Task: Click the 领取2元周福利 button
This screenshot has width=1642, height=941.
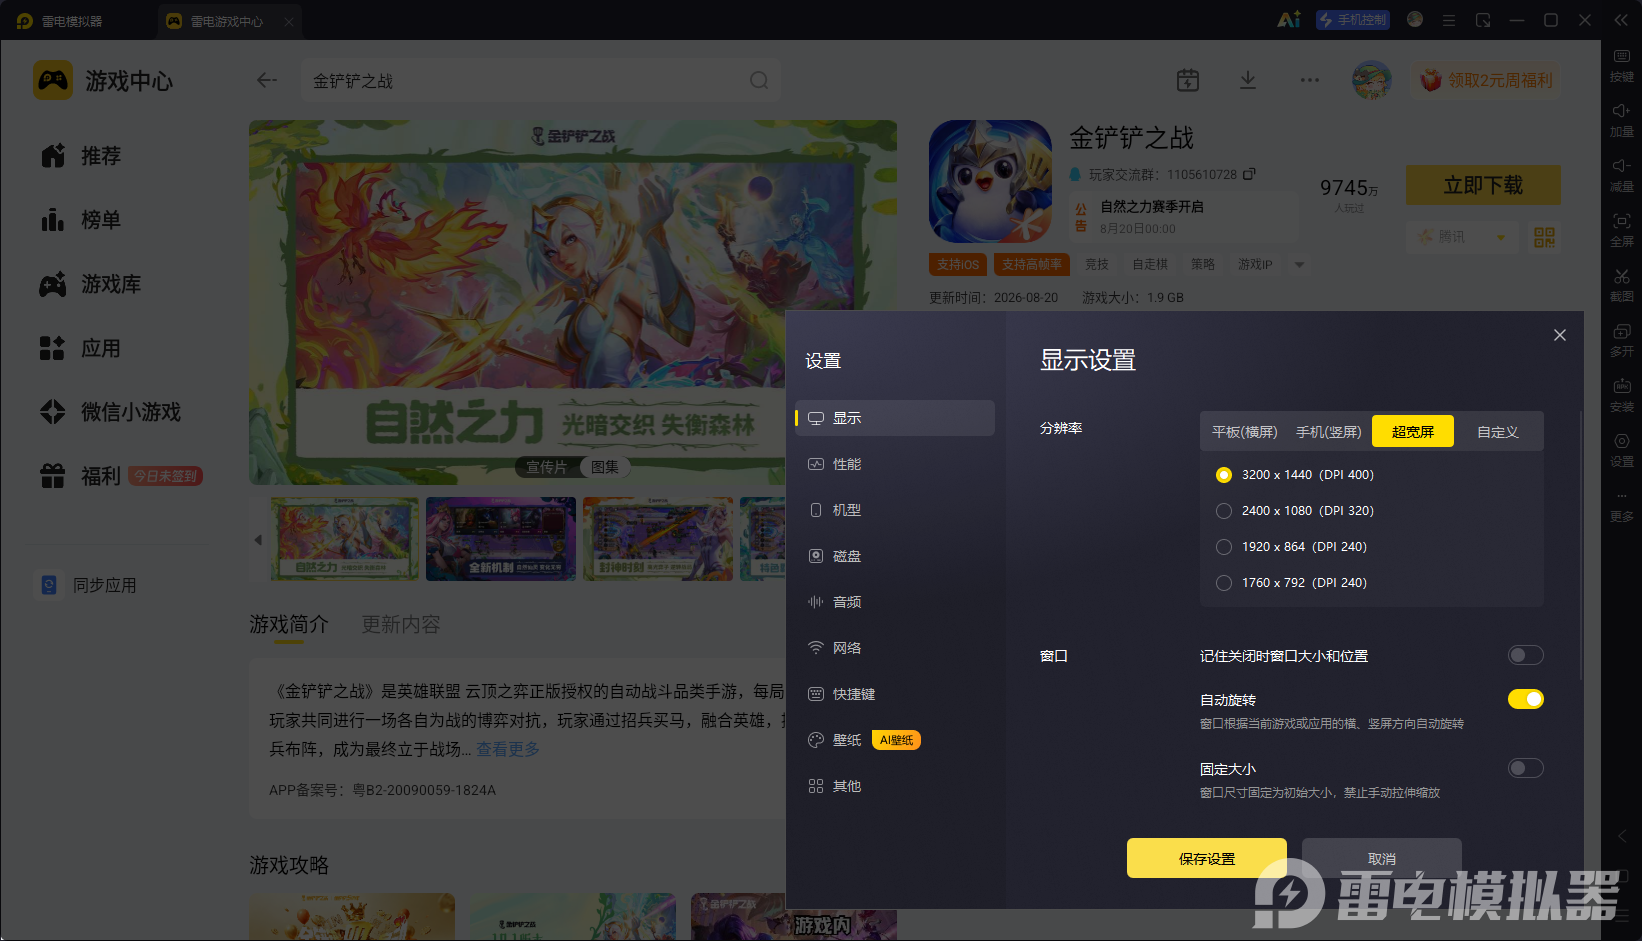Action: [1487, 80]
